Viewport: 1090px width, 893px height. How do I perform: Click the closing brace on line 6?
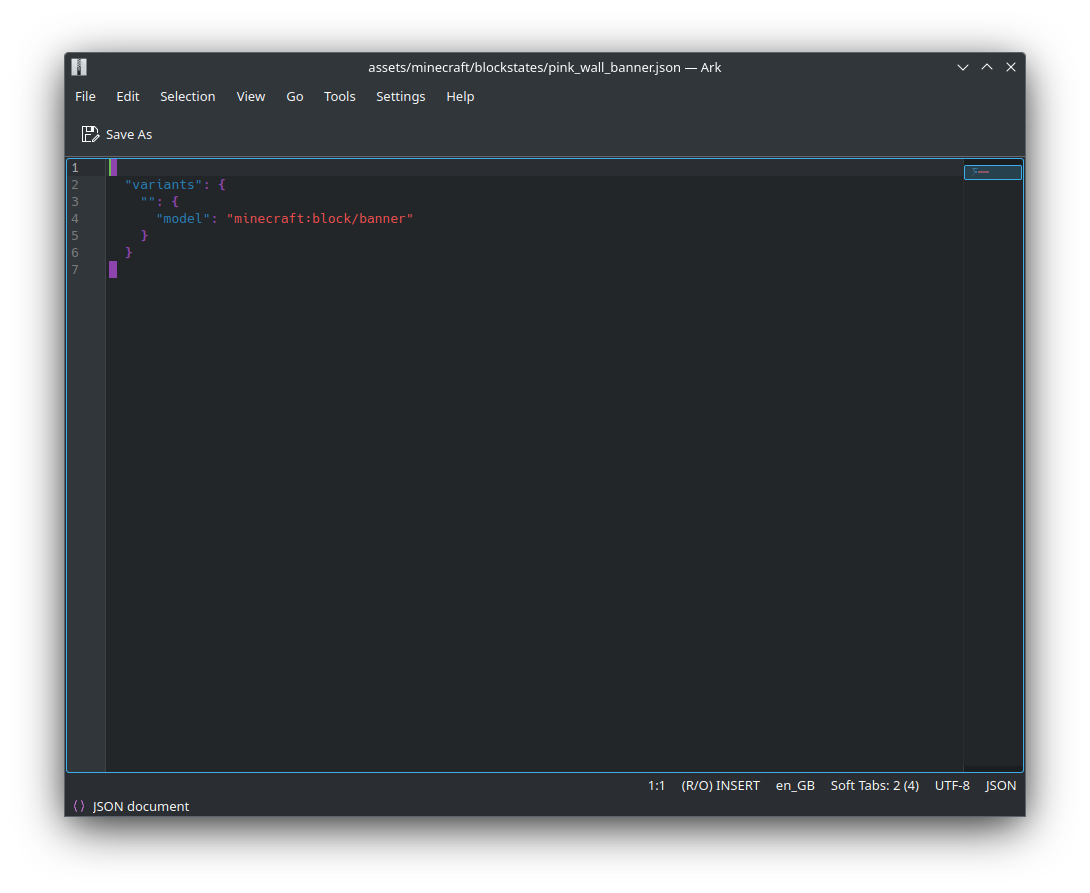point(129,252)
